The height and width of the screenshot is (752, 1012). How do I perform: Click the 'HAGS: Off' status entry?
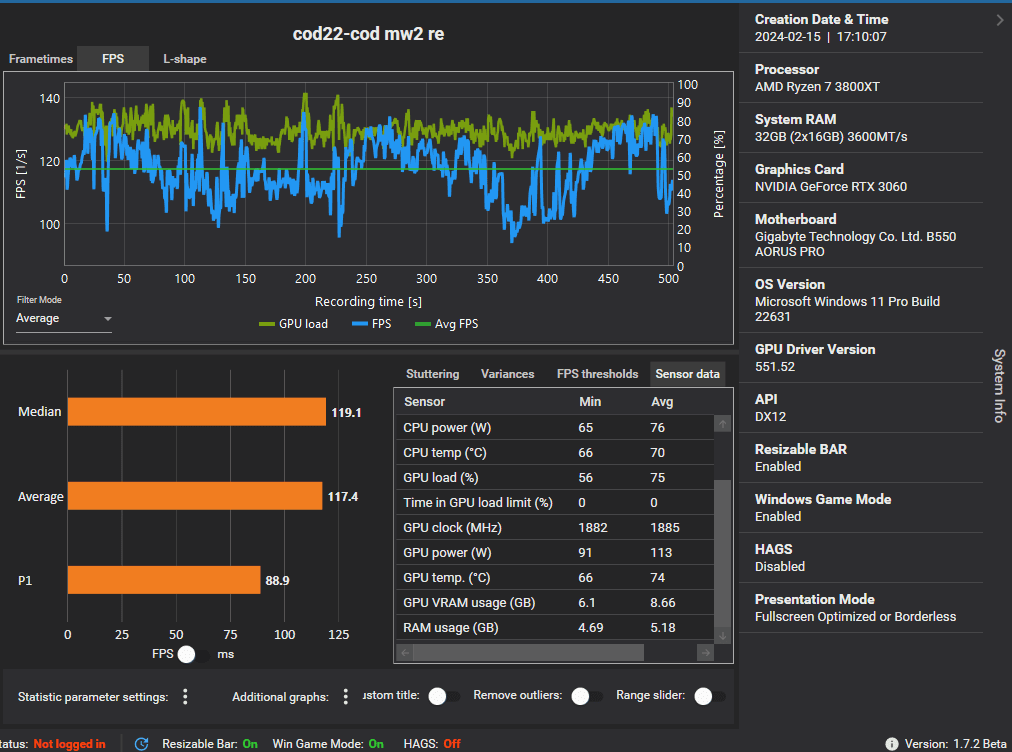pyautogui.click(x=432, y=744)
